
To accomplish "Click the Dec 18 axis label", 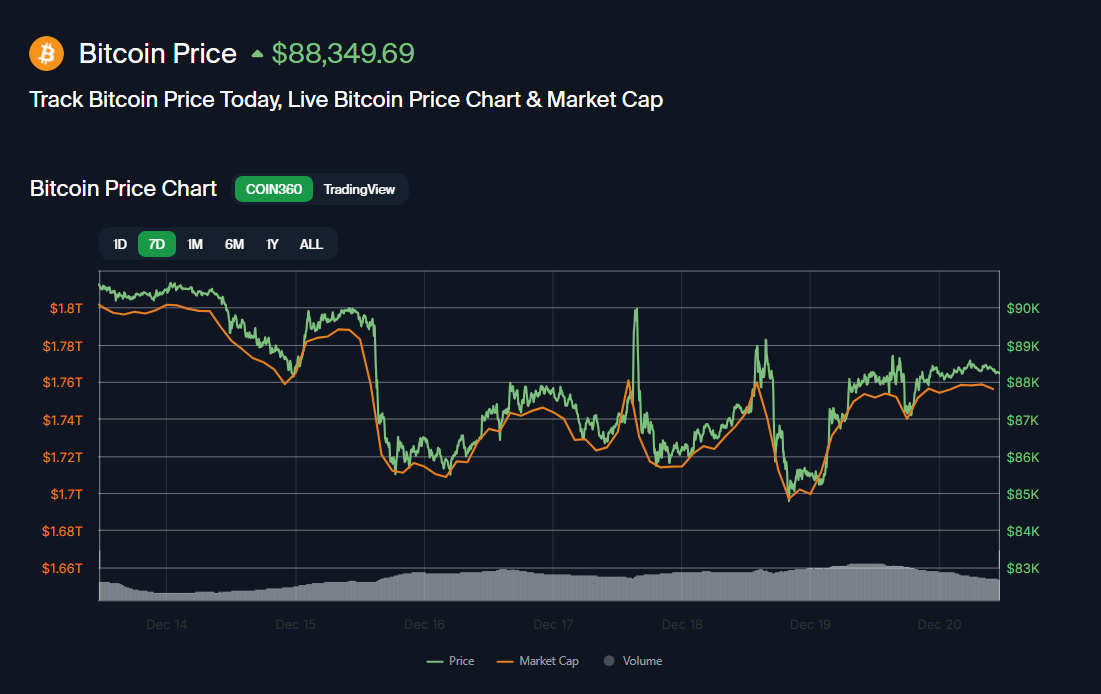I will [x=682, y=624].
